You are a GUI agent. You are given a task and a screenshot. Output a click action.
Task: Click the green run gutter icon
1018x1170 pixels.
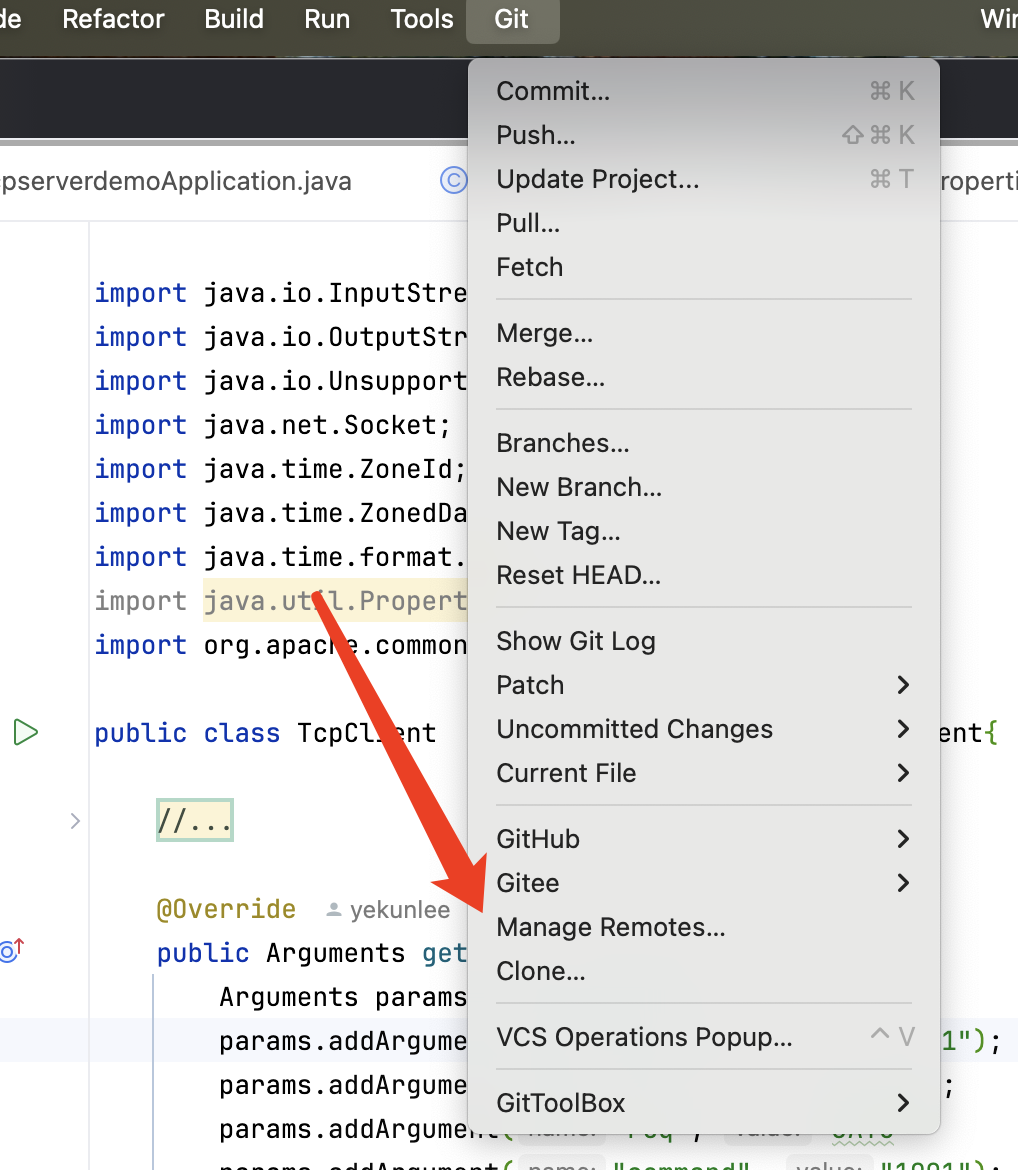[x=25, y=733]
